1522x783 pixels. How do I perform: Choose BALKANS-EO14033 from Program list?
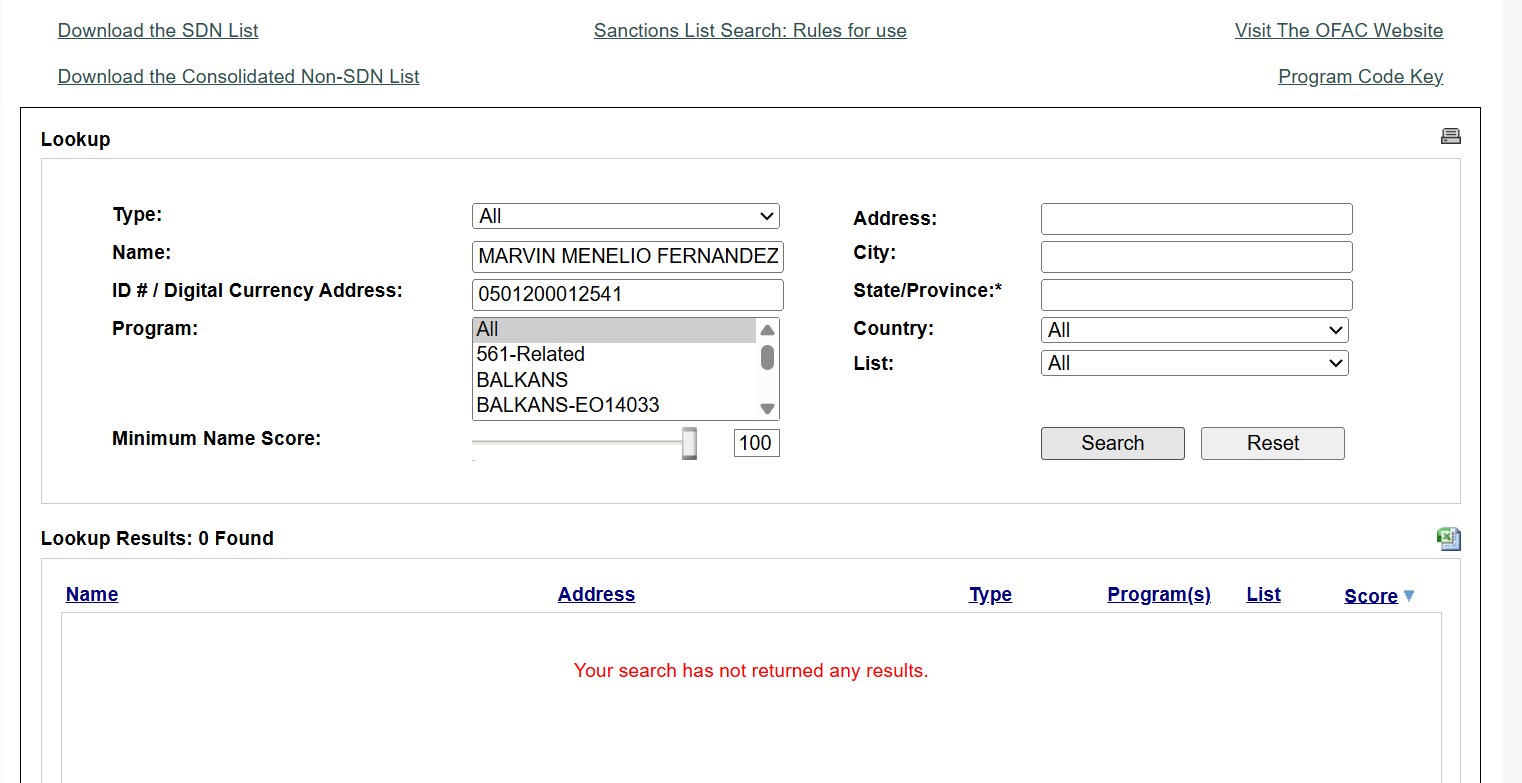point(567,405)
